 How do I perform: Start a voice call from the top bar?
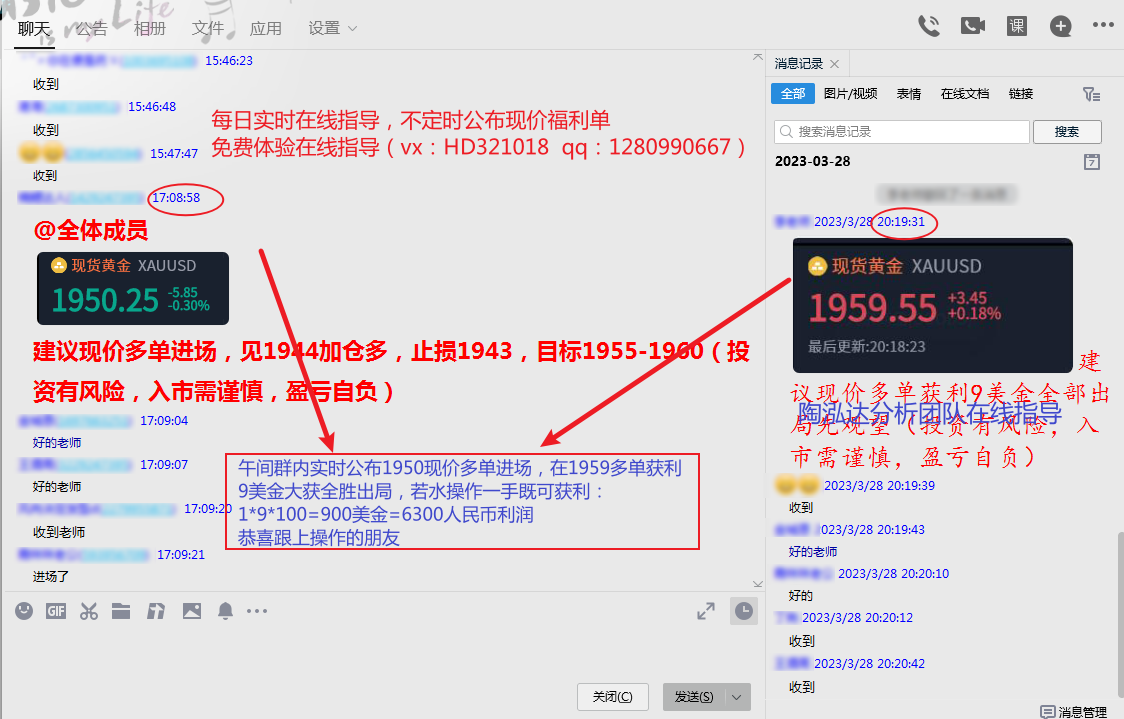coord(929,27)
